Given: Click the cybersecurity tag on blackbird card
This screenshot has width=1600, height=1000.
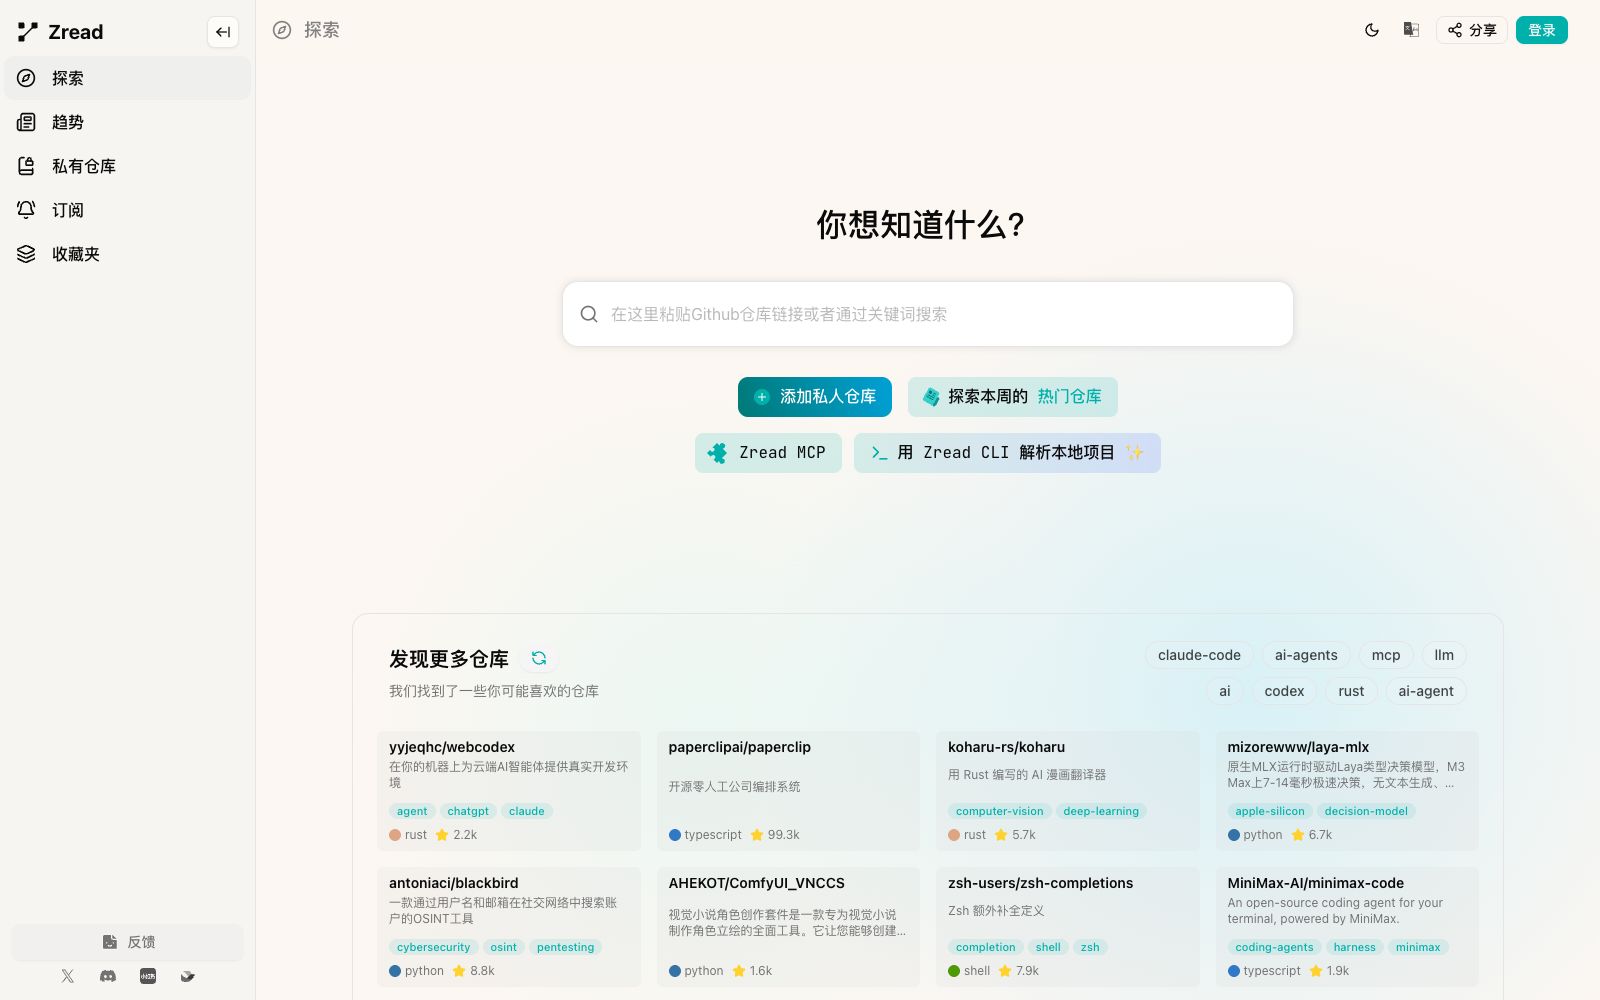Looking at the screenshot, I should tap(433, 947).
